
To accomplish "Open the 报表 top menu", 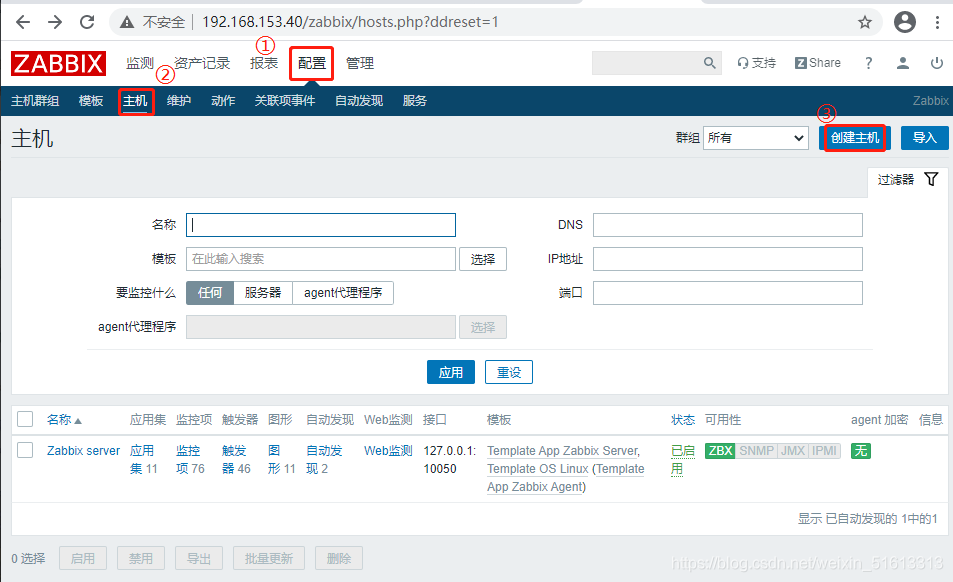I will click(264, 63).
